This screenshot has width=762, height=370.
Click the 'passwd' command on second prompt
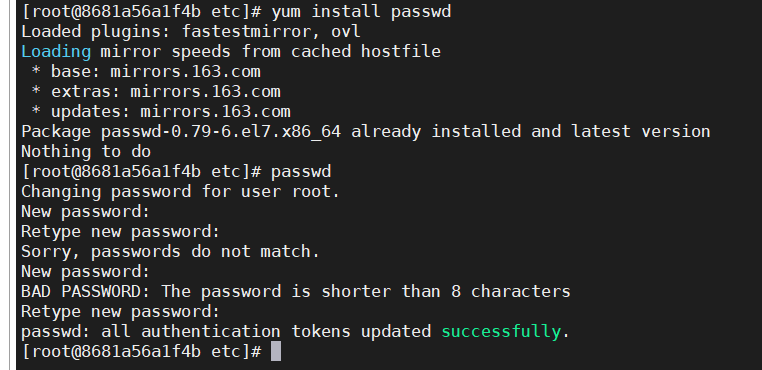click(301, 172)
